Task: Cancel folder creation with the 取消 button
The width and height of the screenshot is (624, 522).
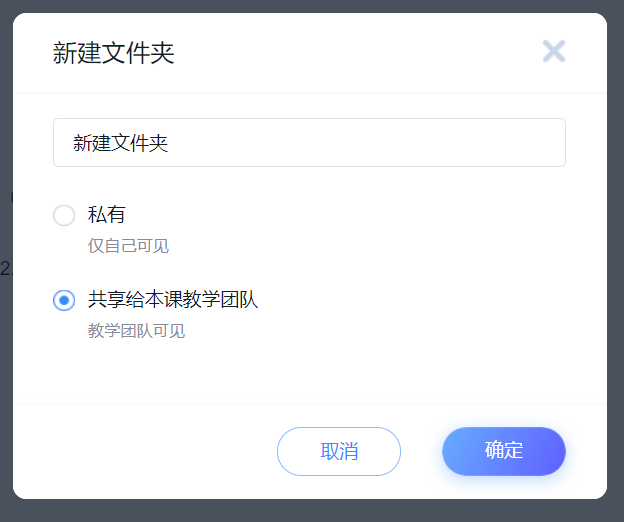Action: 339,451
